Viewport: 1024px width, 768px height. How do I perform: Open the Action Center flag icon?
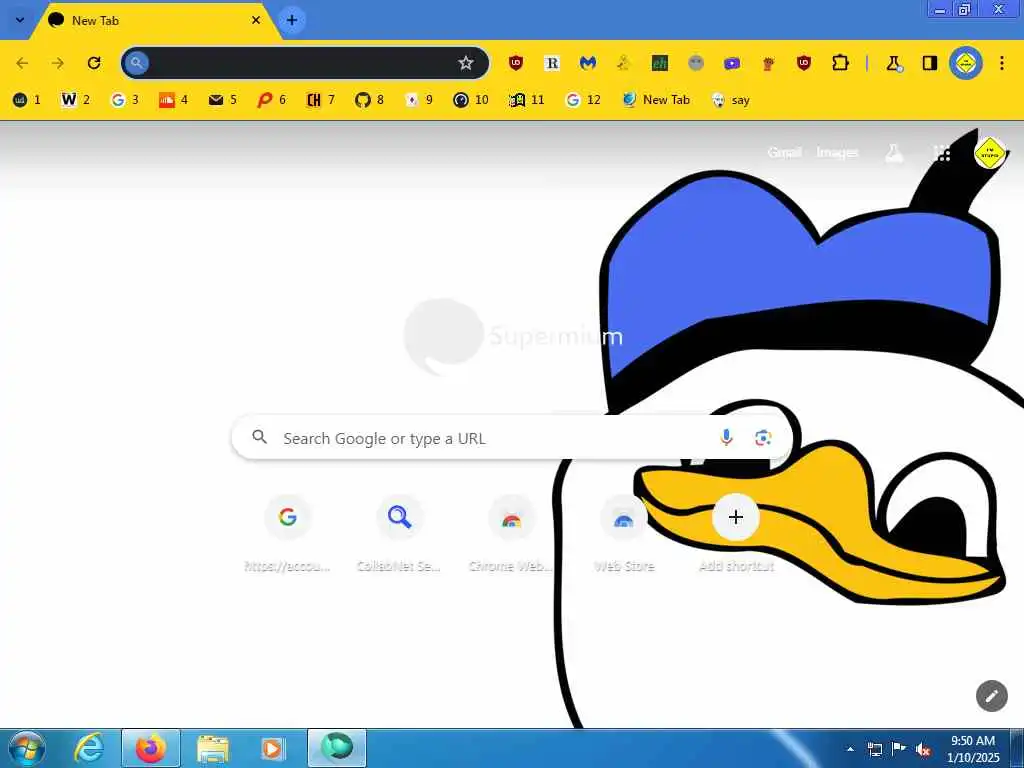(x=899, y=749)
